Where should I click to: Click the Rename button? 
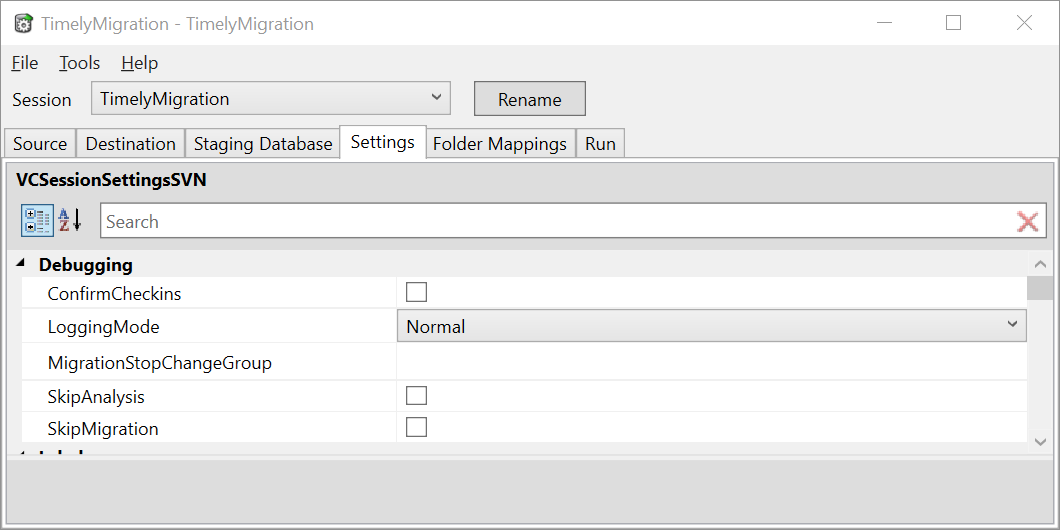click(529, 99)
